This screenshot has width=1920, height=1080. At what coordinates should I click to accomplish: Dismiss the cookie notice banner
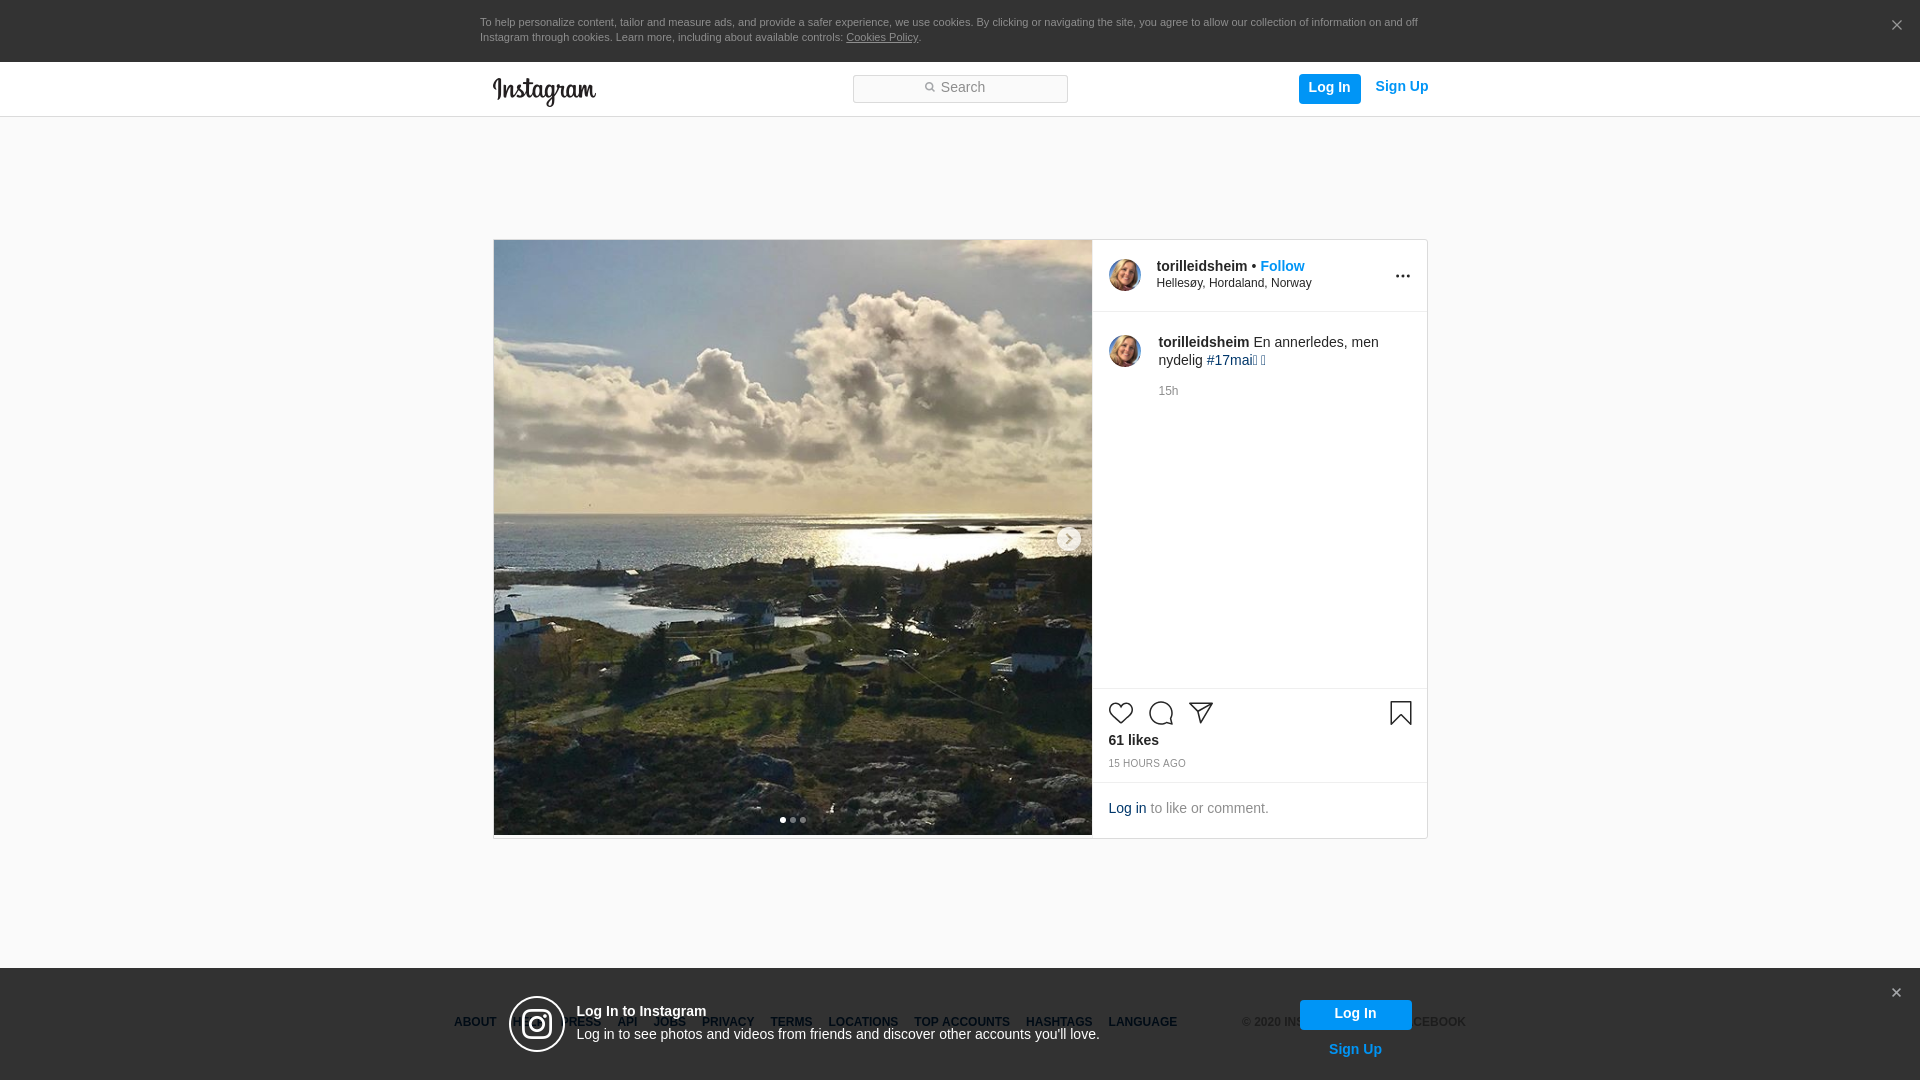point(1896,26)
